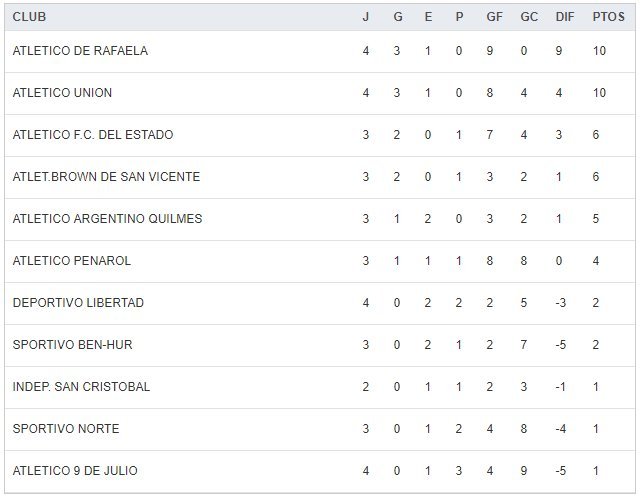Select ATLETICO ARGENTINO QUILMES

point(107,219)
